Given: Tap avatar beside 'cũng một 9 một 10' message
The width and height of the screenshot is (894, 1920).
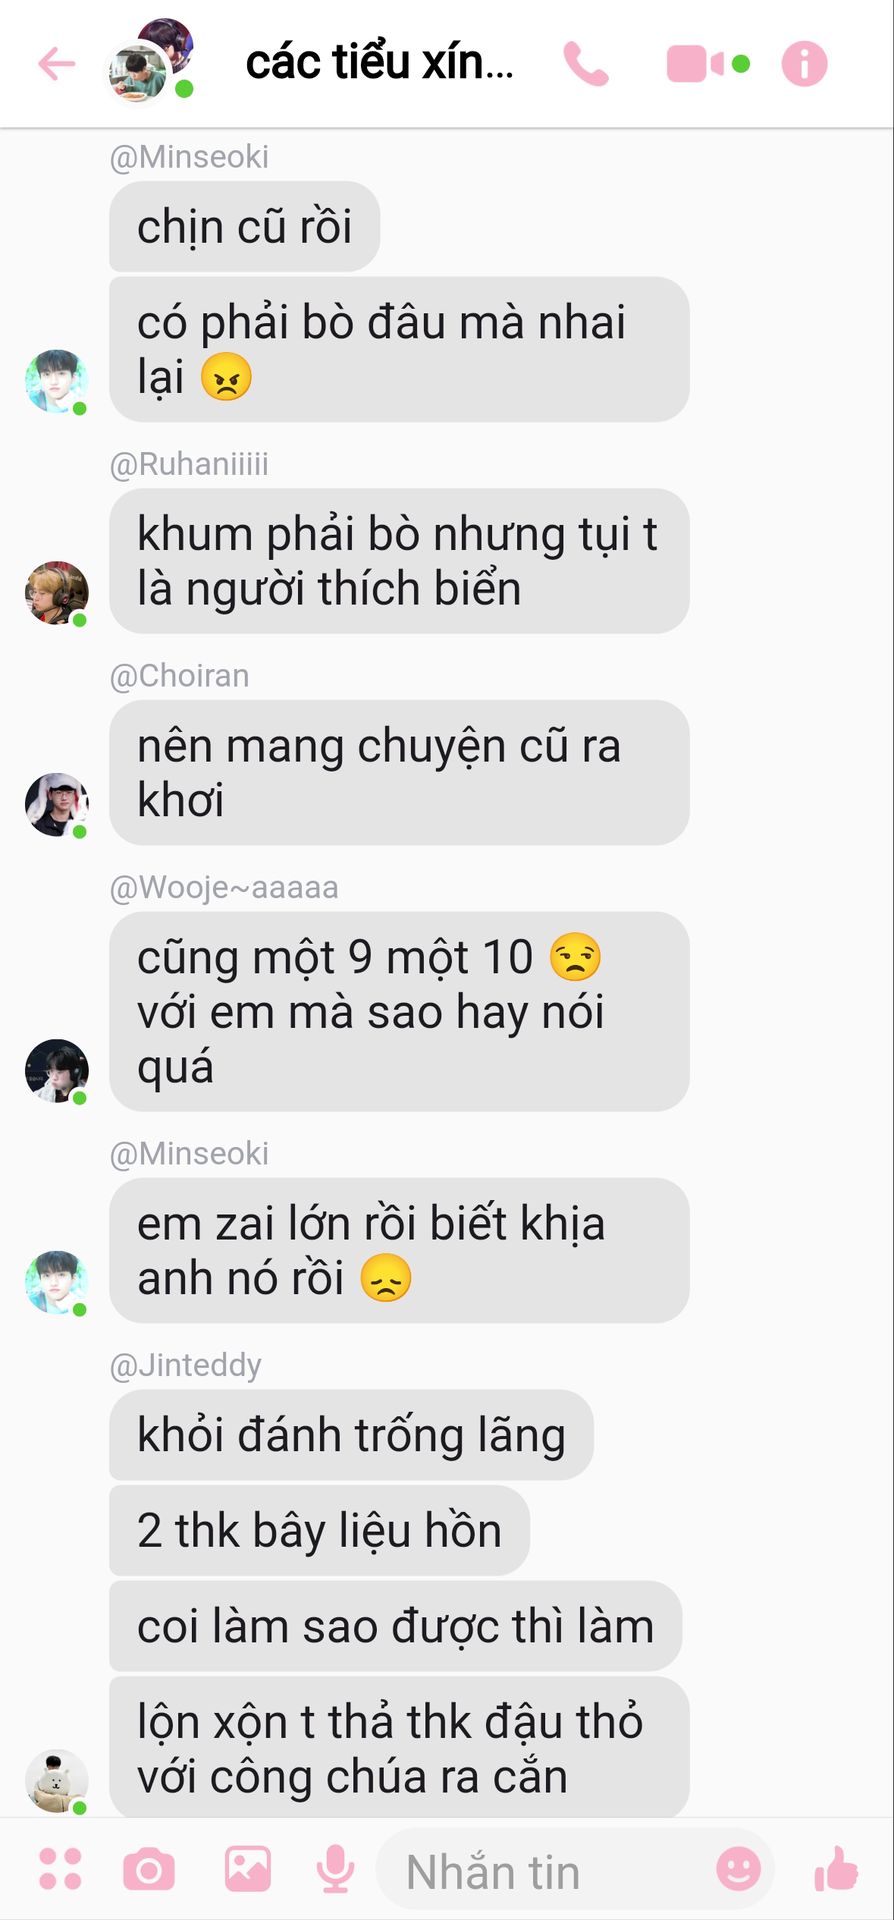Looking at the screenshot, I should point(56,1071).
